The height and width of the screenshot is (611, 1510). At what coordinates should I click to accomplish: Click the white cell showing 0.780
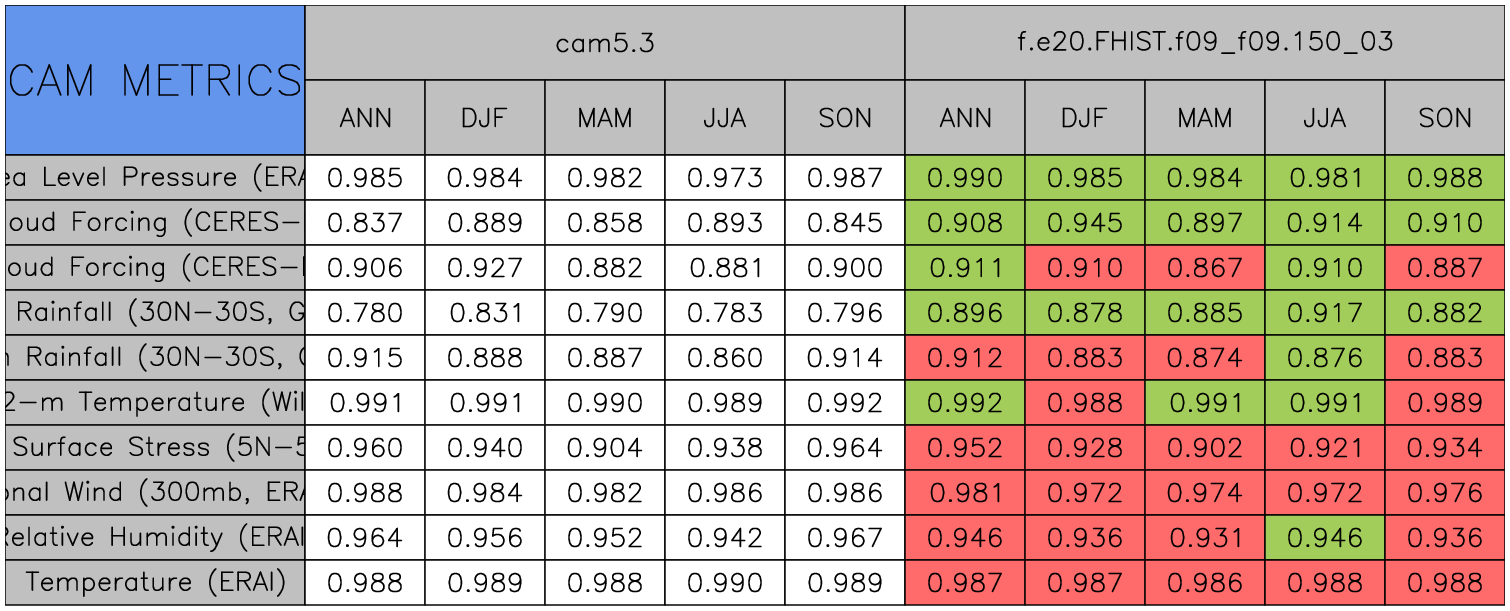(365, 313)
